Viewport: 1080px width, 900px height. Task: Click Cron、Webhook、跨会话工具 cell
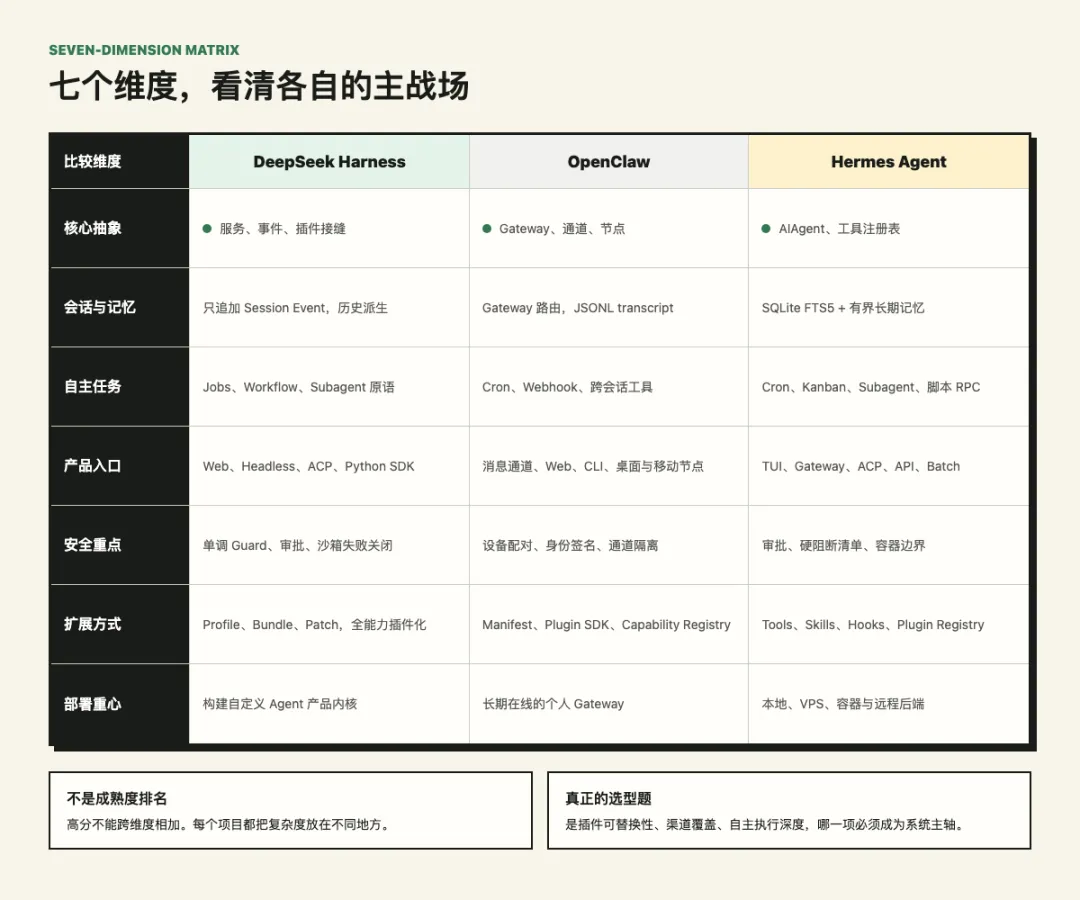point(609,387)
